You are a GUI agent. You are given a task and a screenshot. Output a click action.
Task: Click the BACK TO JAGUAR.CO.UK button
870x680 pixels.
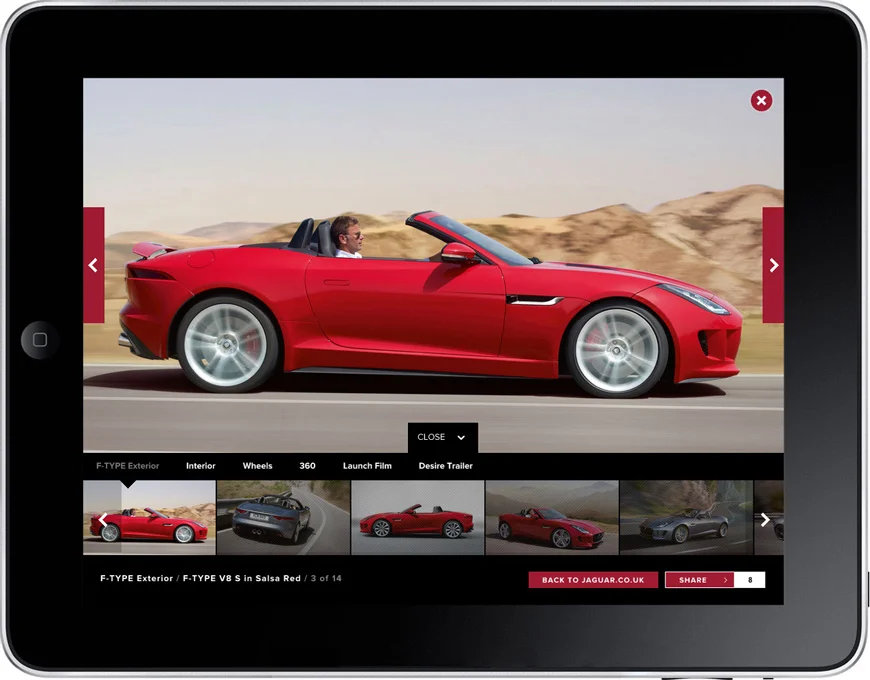593,580
